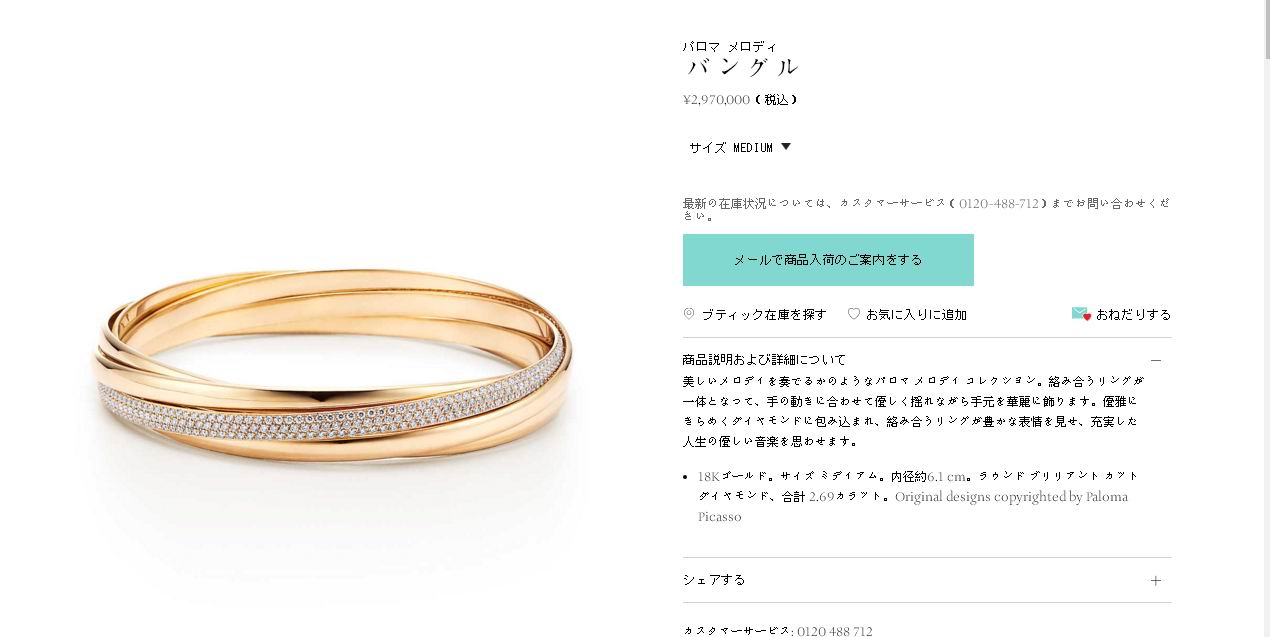Collapse product description with minus icon
Image resolution: width=1270 pixels, height=637 pixels.
1156,360
